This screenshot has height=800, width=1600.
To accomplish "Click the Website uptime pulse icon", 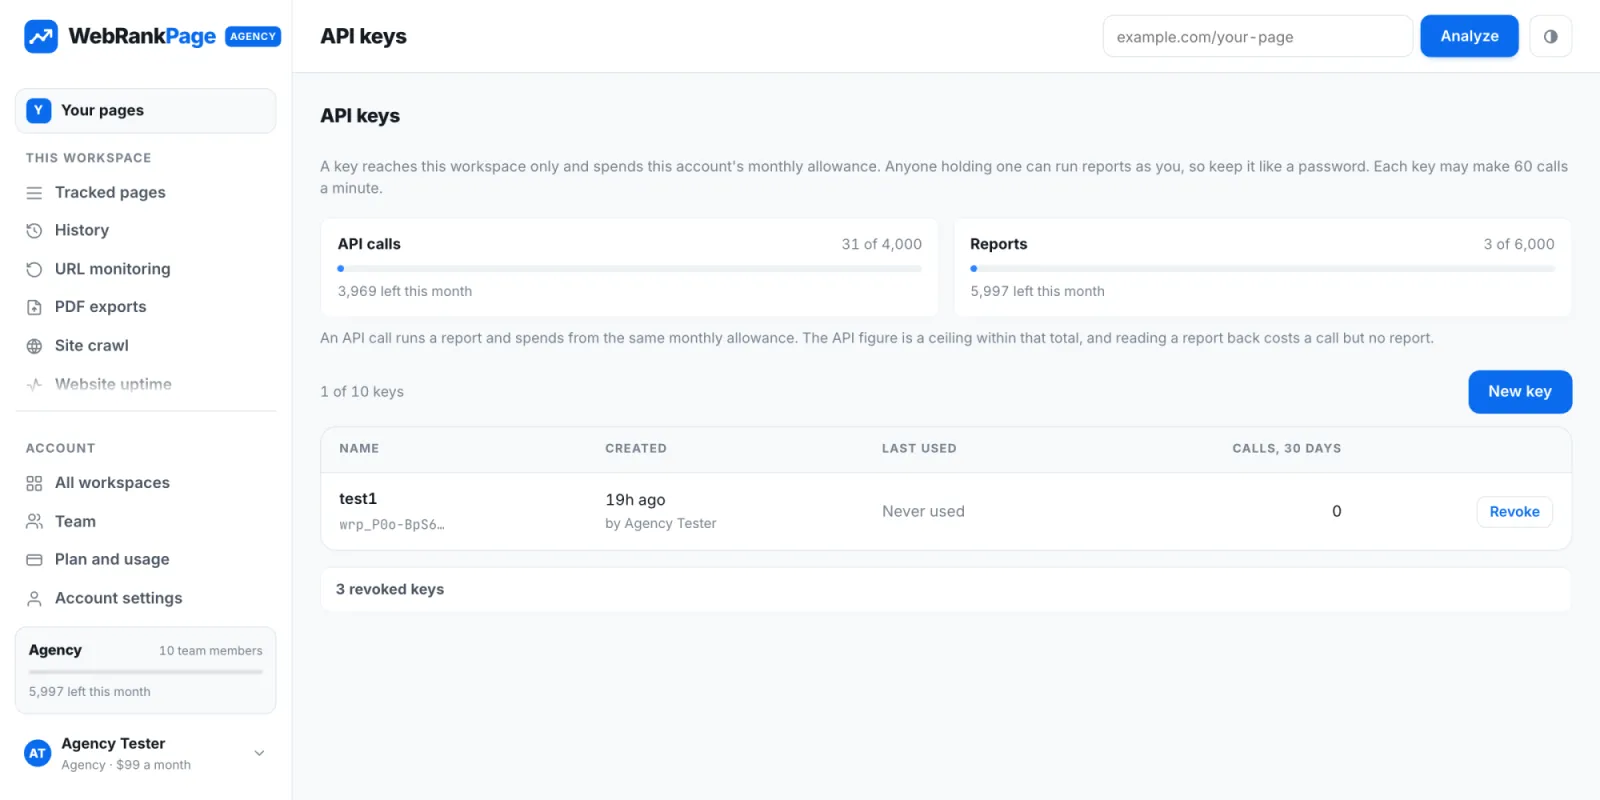I will click(34, 384).
